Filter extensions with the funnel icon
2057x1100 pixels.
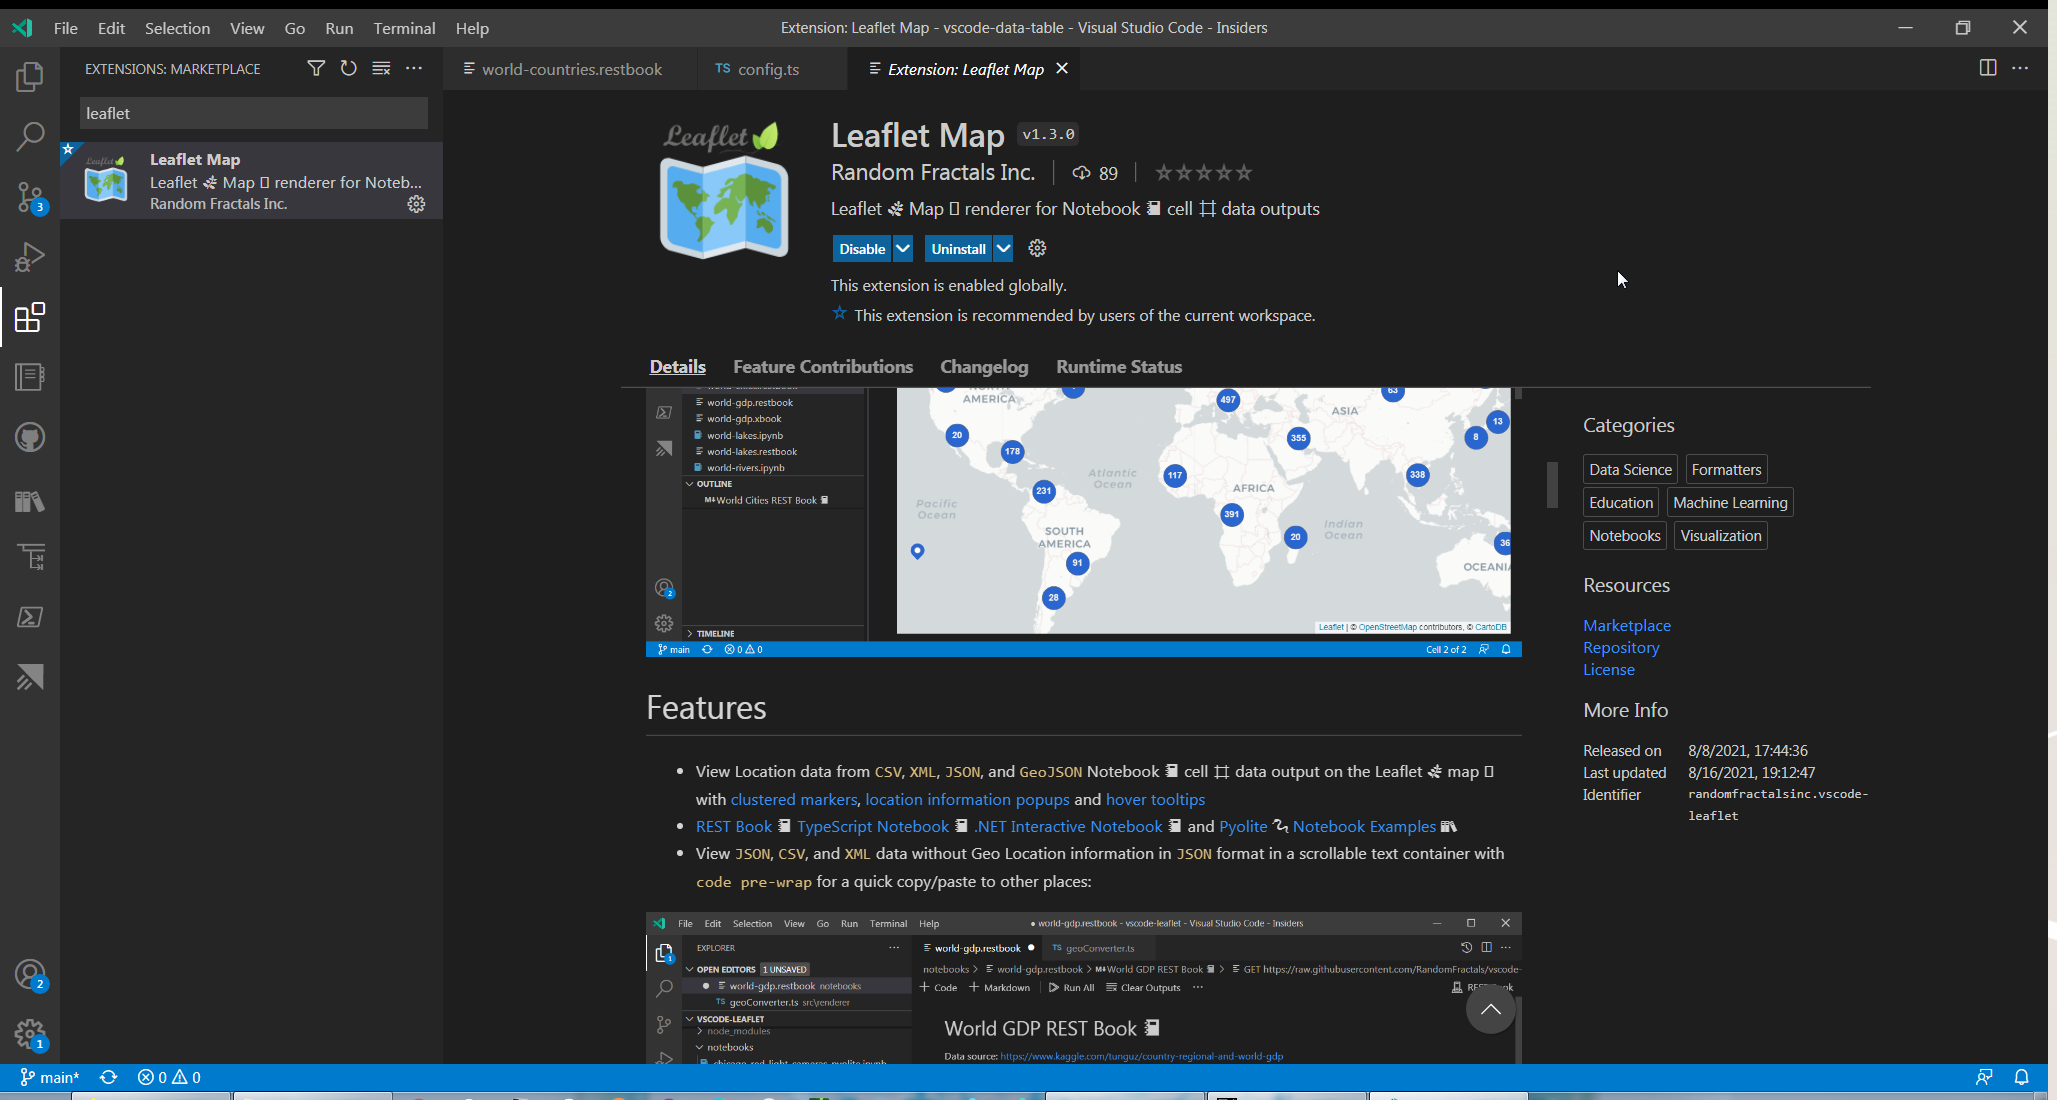(316, 68)
